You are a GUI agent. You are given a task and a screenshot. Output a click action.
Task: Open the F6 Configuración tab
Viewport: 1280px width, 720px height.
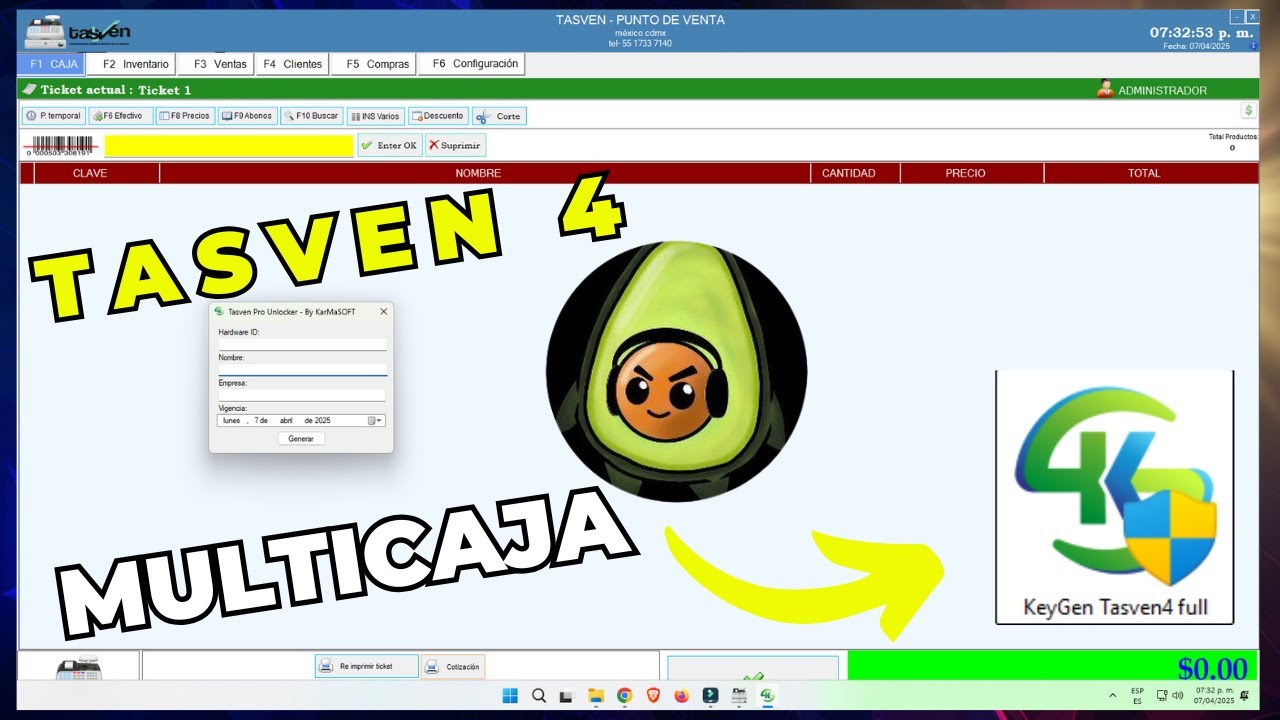[x=471, y=64]
